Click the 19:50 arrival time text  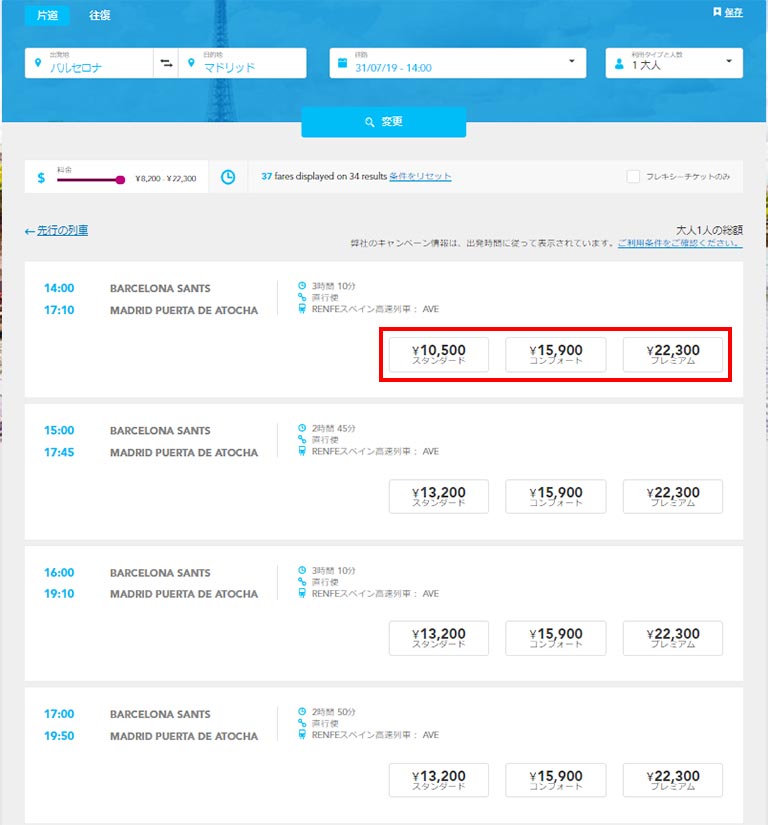(59, 736)
